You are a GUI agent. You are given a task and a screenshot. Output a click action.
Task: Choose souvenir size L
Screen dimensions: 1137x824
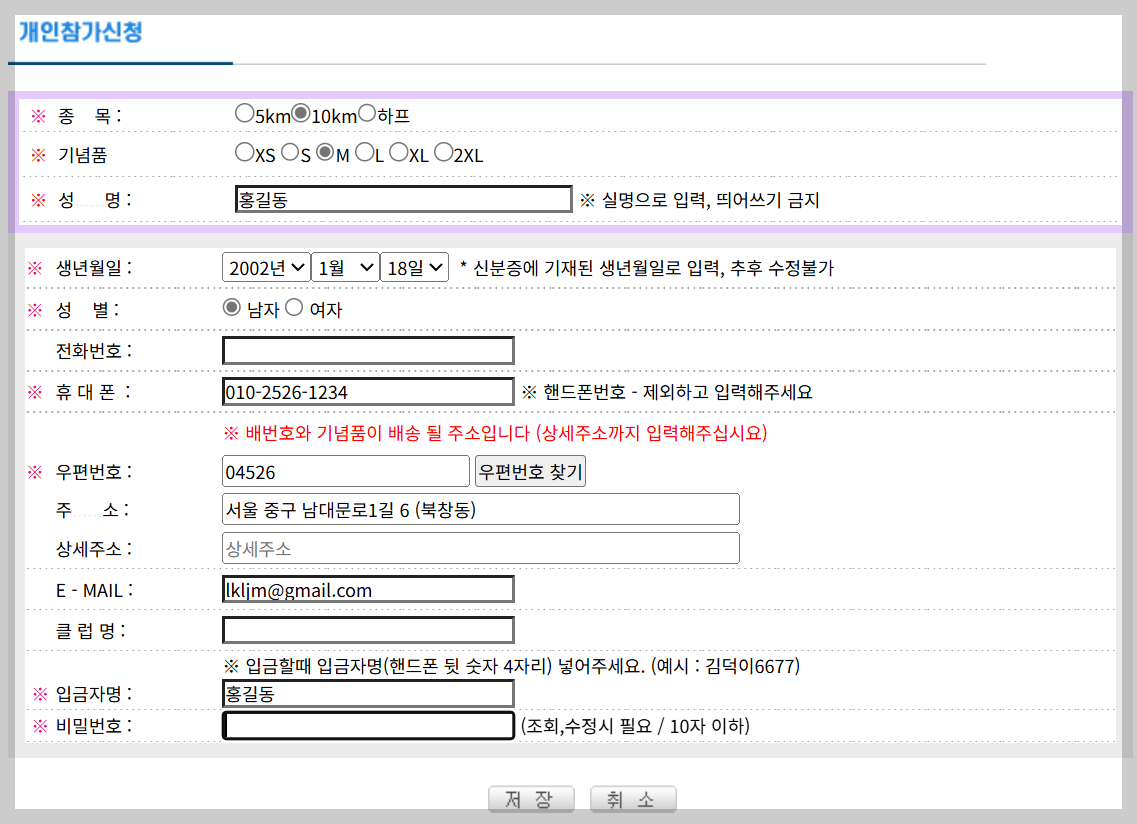click(x=365, y=152)
